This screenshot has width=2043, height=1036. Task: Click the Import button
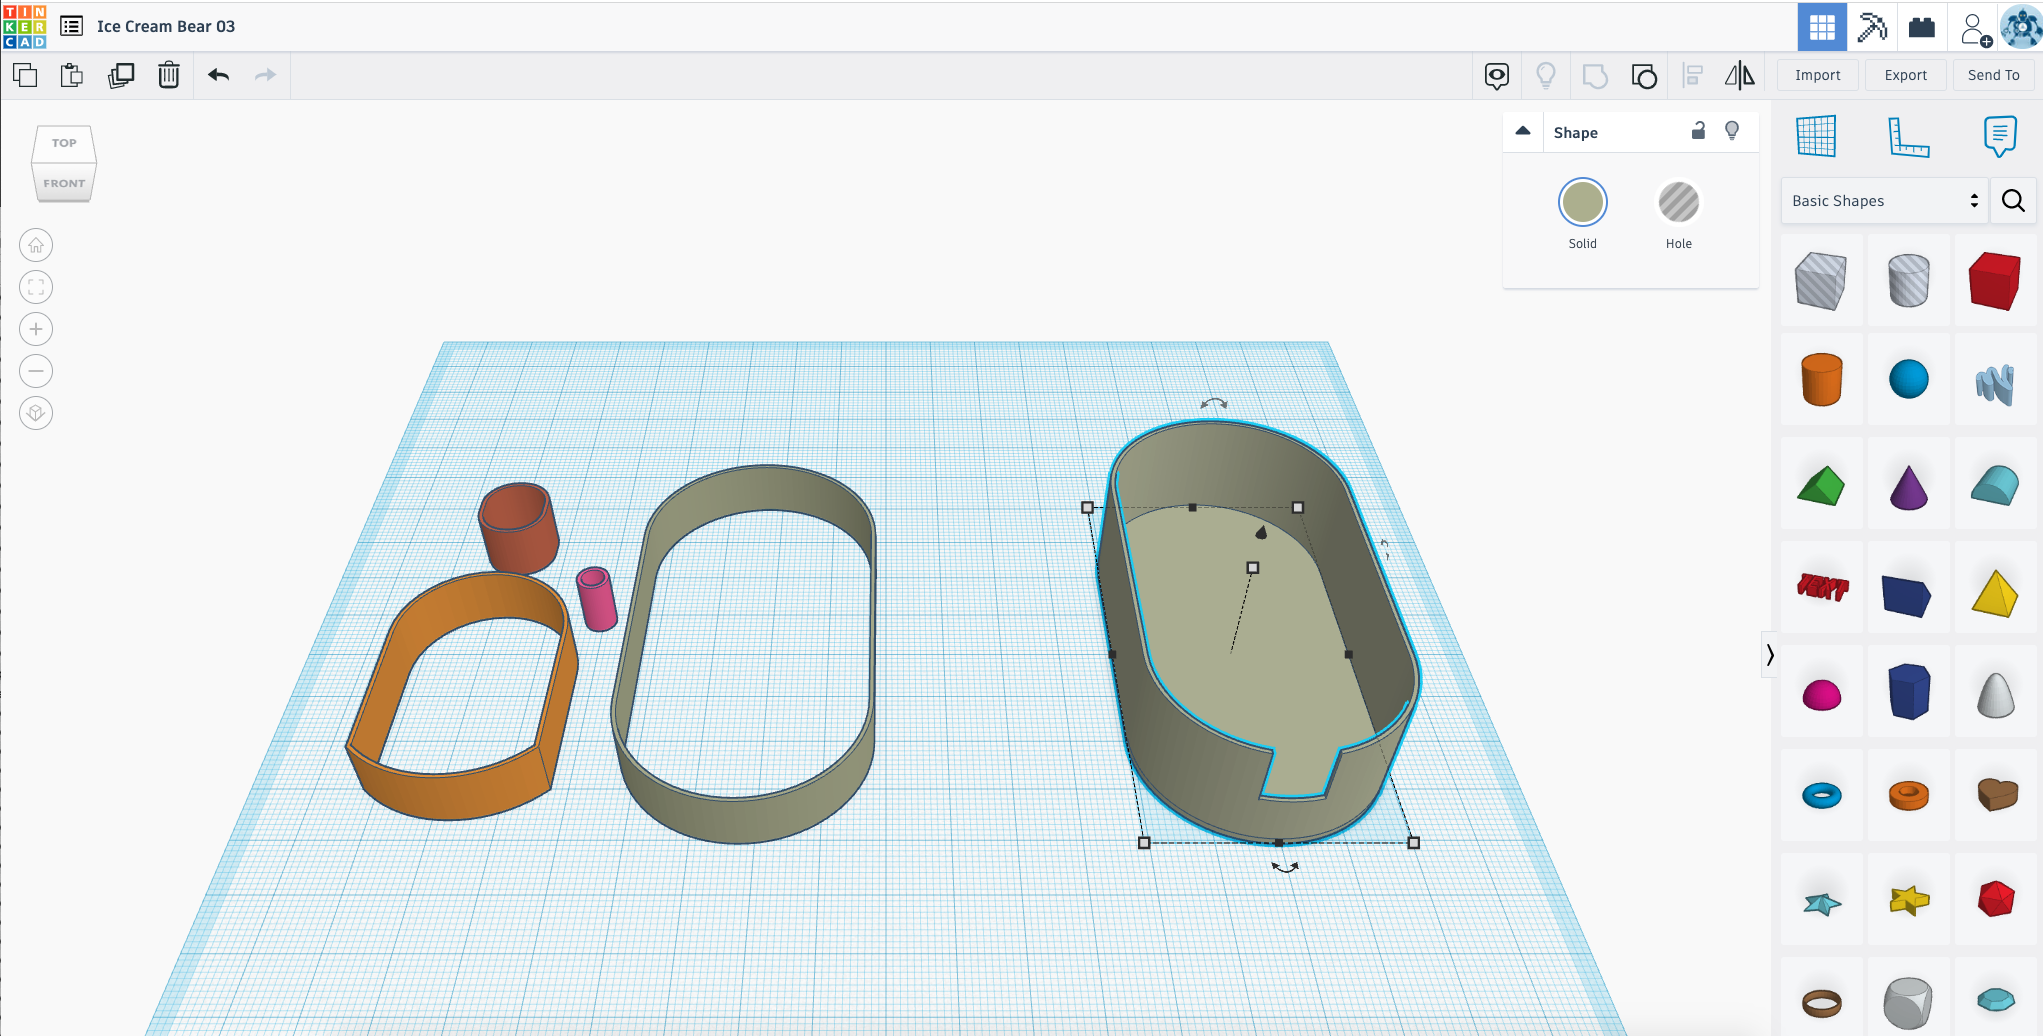[1817, 75]
